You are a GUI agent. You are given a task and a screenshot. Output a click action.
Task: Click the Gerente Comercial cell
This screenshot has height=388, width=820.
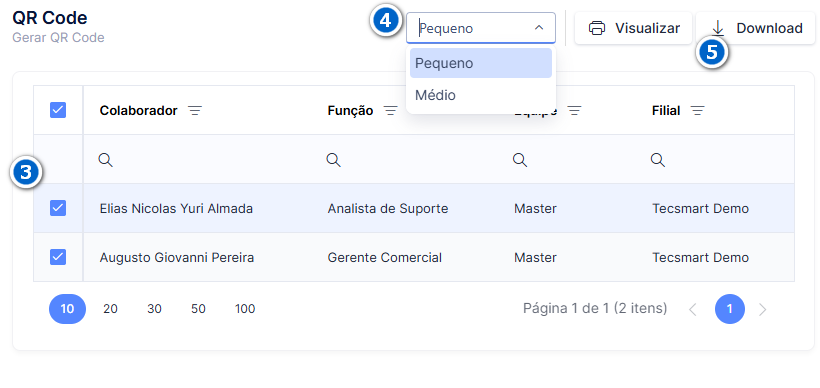coord(384,258)
